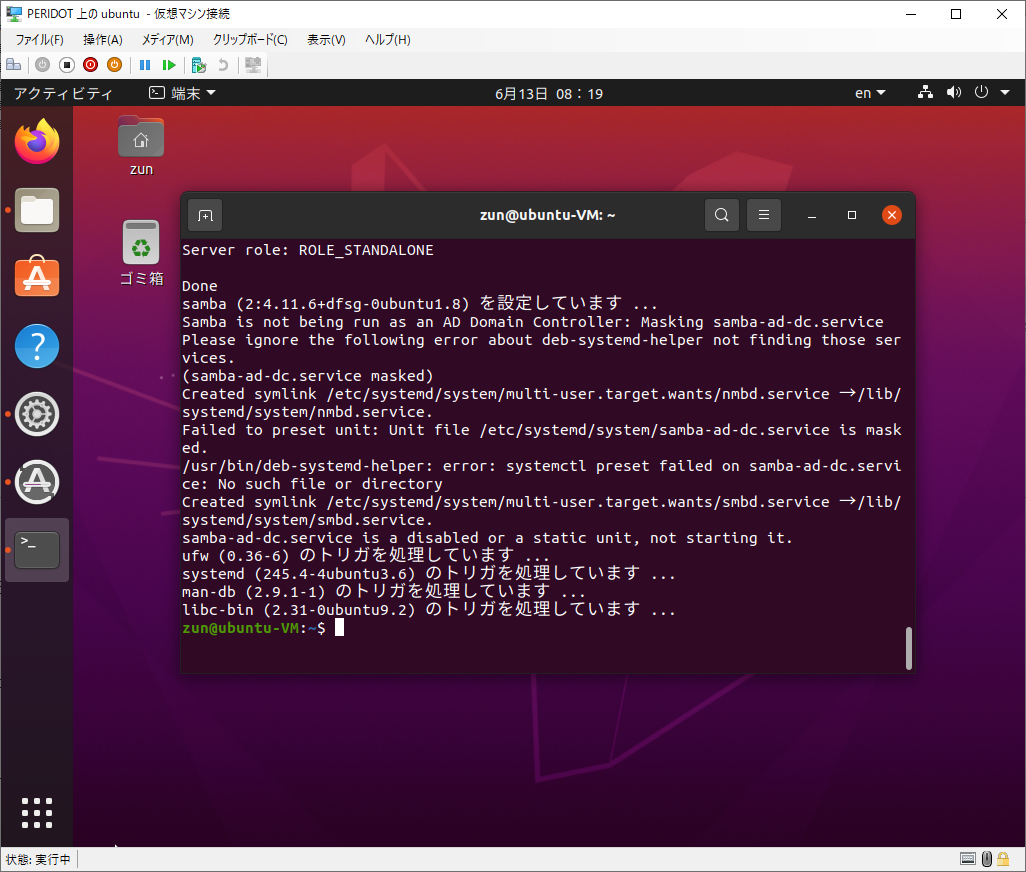Click "Server role: ROLE_STANDALONE" line

click(x=308, y=251)
